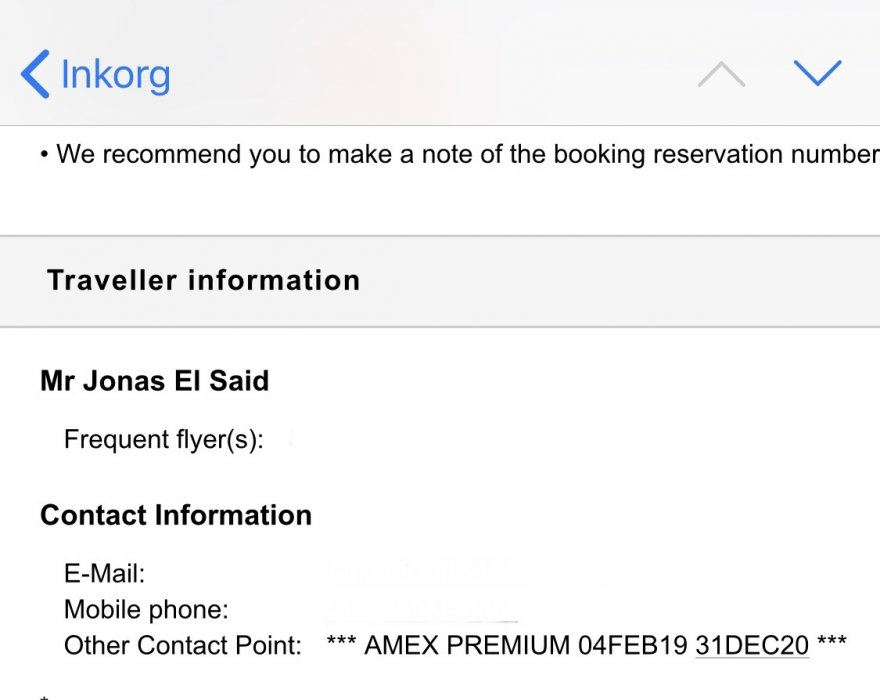Return to the Inkorg mailbox label
880x700 pixels.
click(115, 75)
